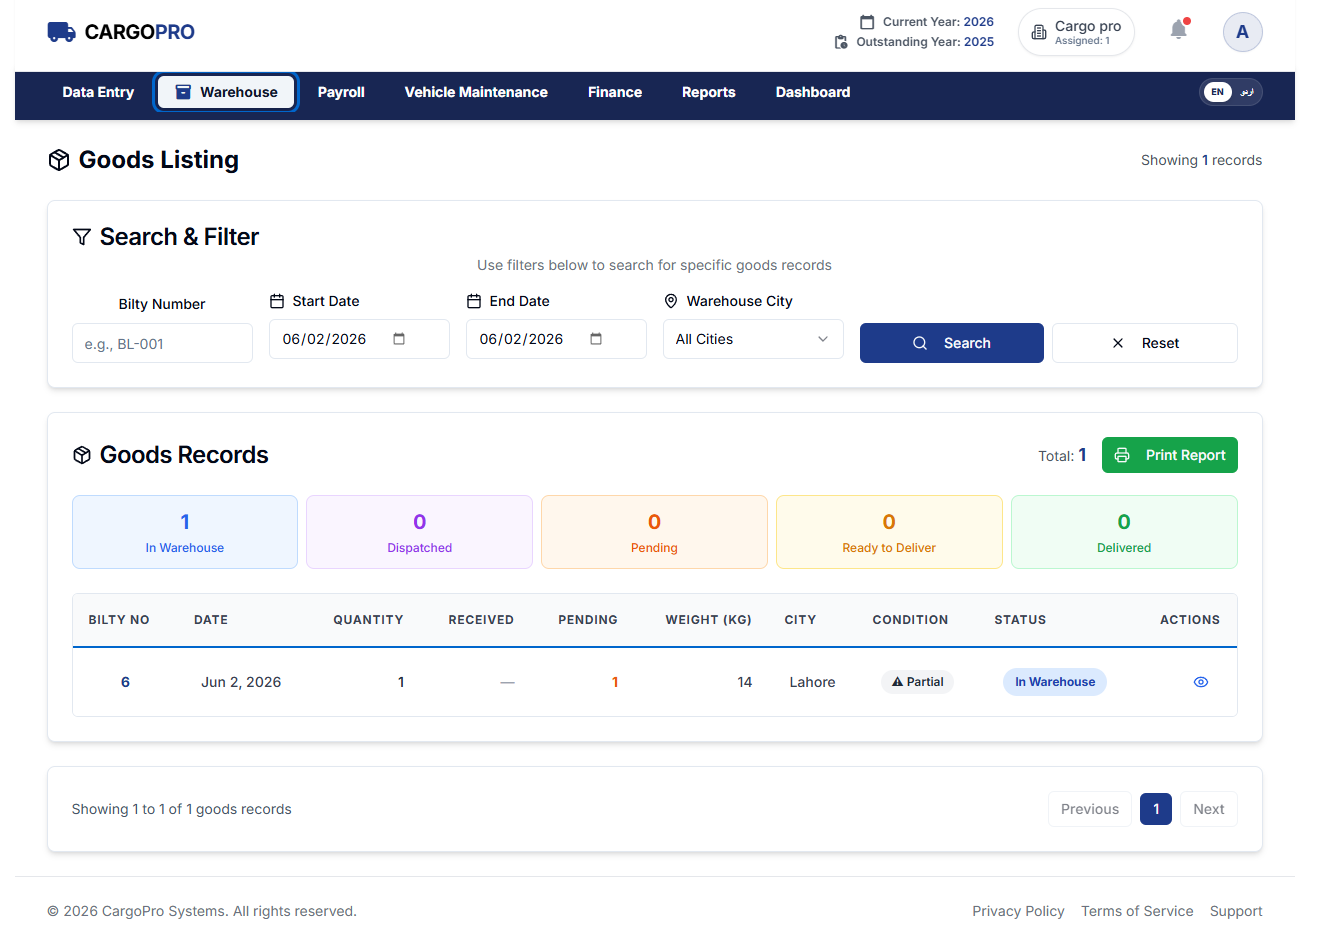Open the End Date calendar picker icon
Screen dimensions: 1320x939
(x=596, y=339)
